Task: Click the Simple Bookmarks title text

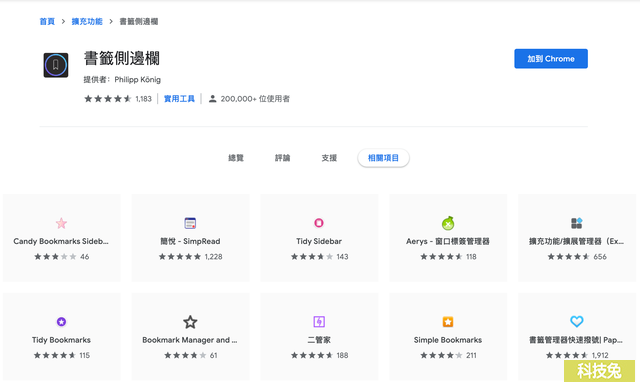Action: [x=448, y=340]
